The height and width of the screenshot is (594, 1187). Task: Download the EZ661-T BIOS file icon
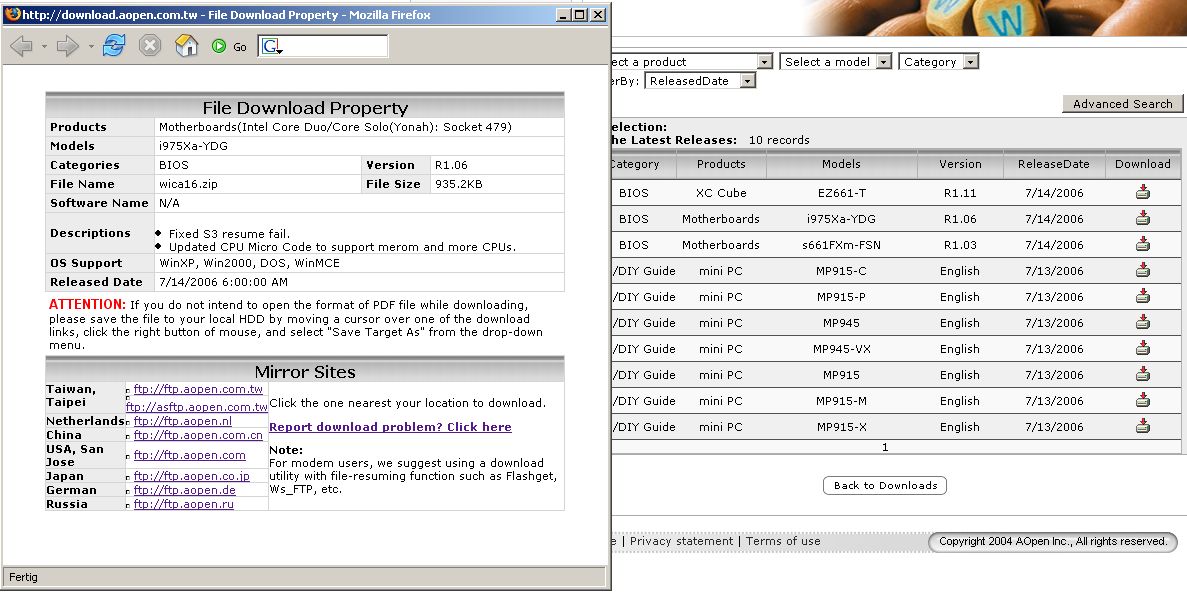[1142, 192]
